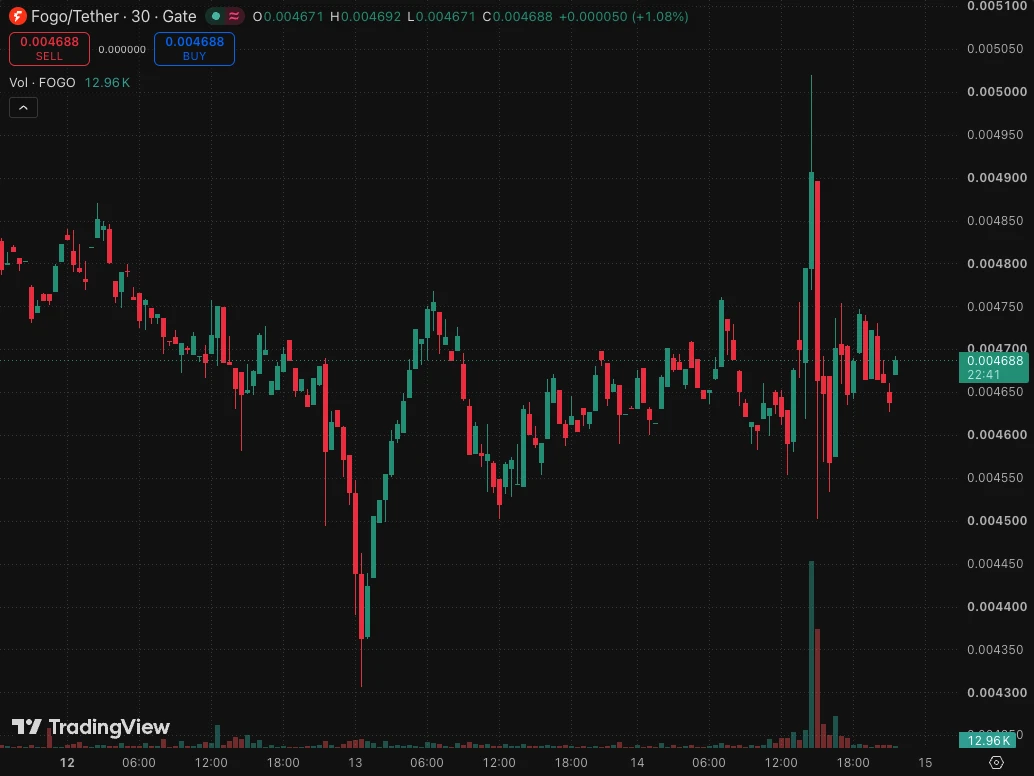Screen dimensions: 1034x776
Task: Click the low value L0.004671
Action: (441, 16)
